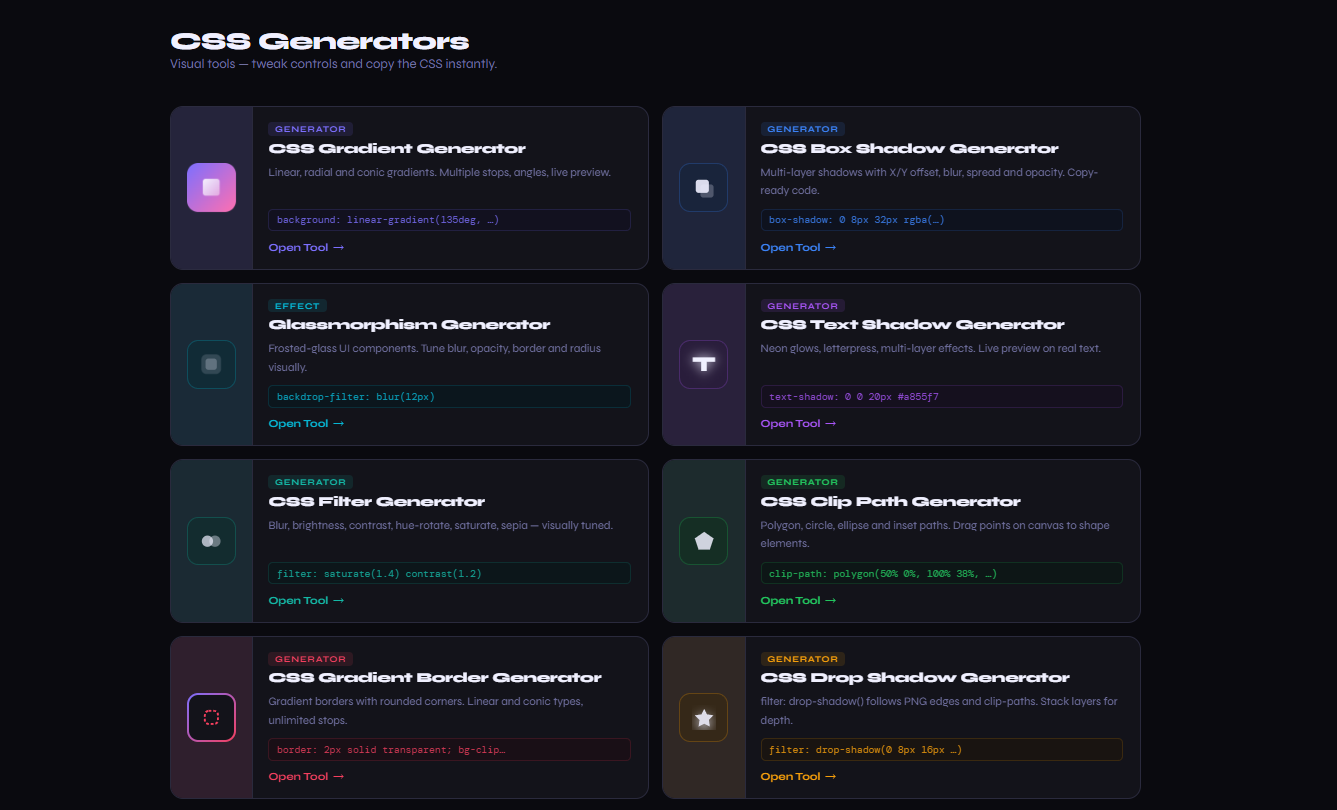
Task: Open Tool link for CSS Drop Shadow Generator
Action: (798, 777)
